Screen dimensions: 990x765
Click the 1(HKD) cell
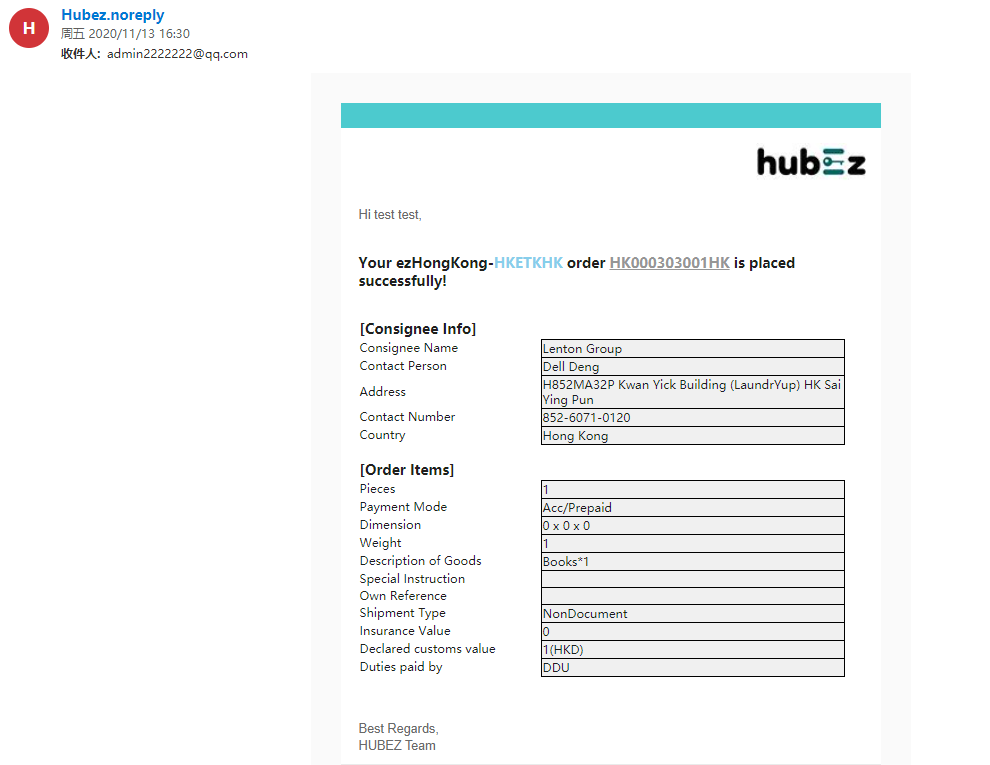pyautogui.click(x=693, y=649)
